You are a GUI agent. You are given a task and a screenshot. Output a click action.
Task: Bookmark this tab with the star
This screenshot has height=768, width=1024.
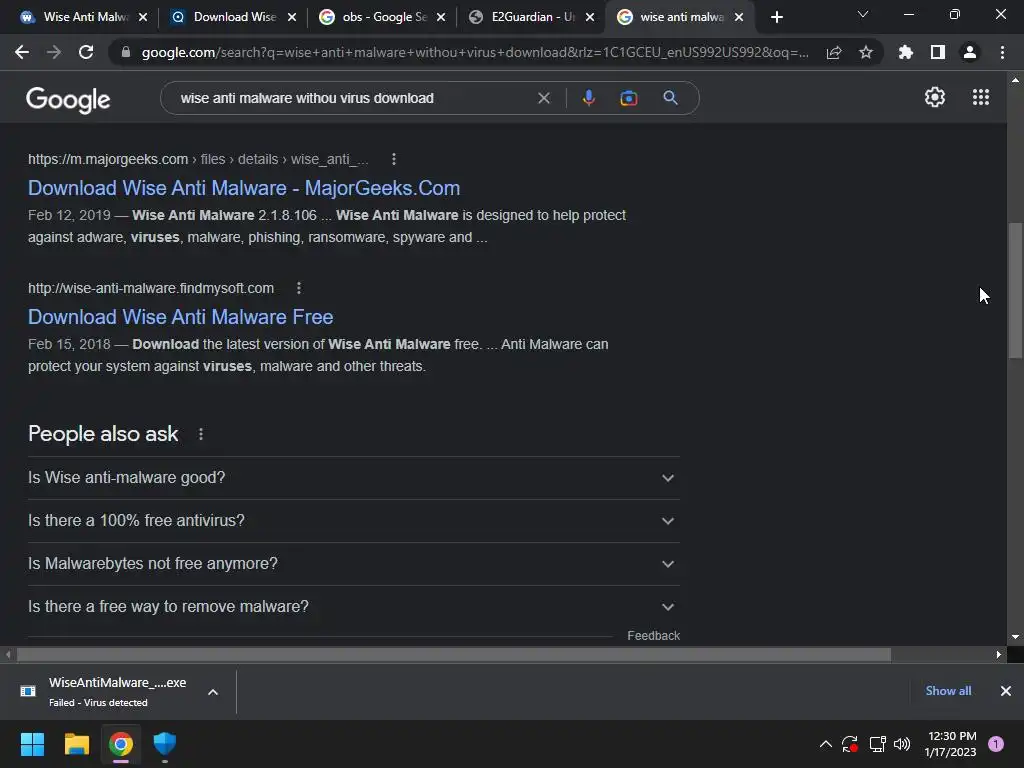tap(866, 52)
